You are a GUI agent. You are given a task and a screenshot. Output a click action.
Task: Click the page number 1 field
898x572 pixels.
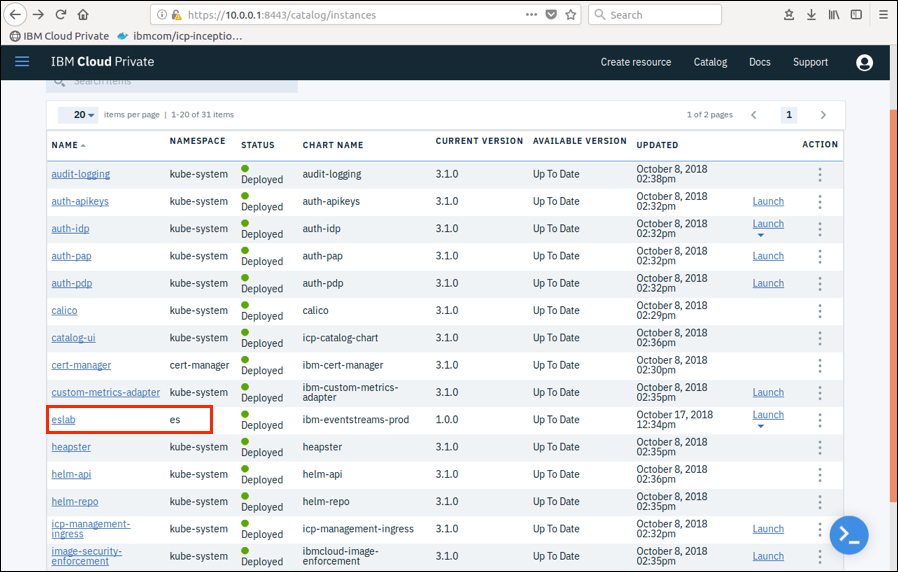click(x=789, y=115)
